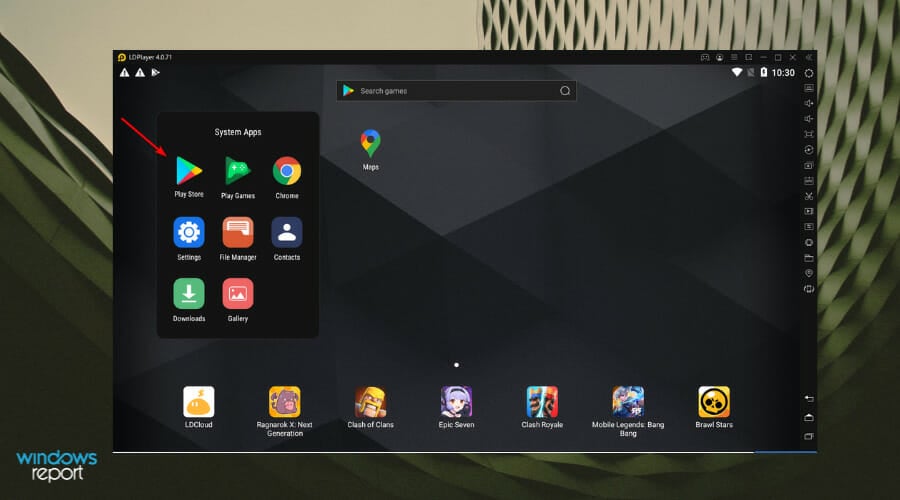Open recent apps button in sidebar
This screenshot has height=500, width=900.
[x=809, y=436]
